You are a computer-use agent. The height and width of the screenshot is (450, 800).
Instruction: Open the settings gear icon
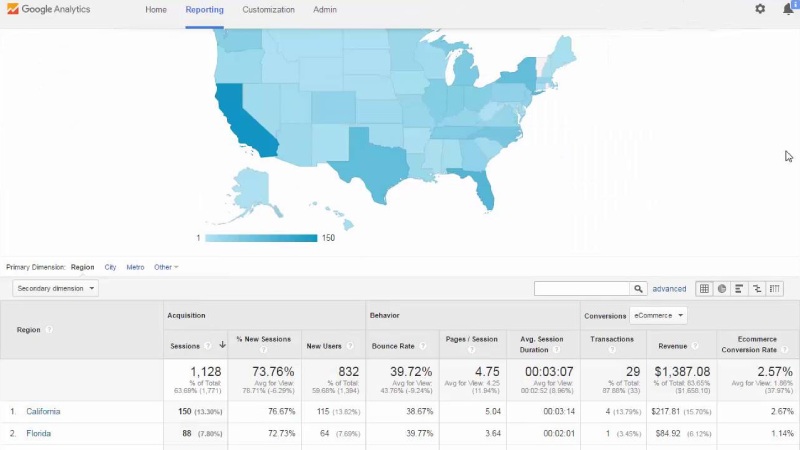(x=760, y=9)
